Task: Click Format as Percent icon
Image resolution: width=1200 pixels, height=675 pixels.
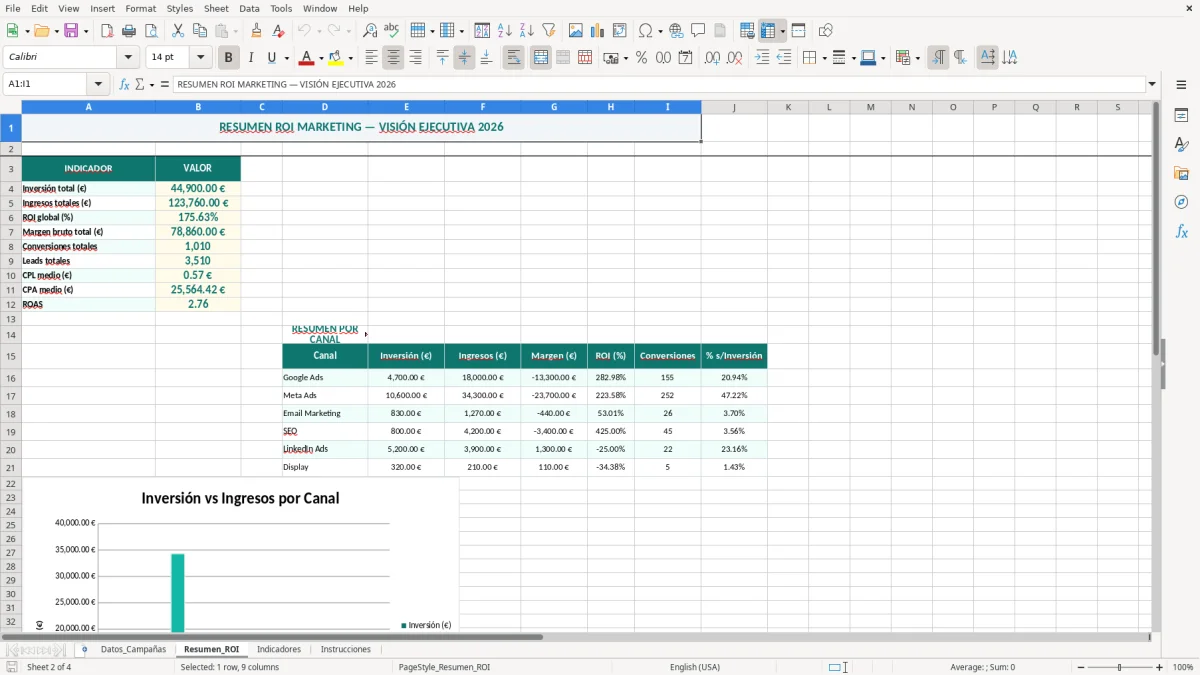Action: [x=641, y=58]
